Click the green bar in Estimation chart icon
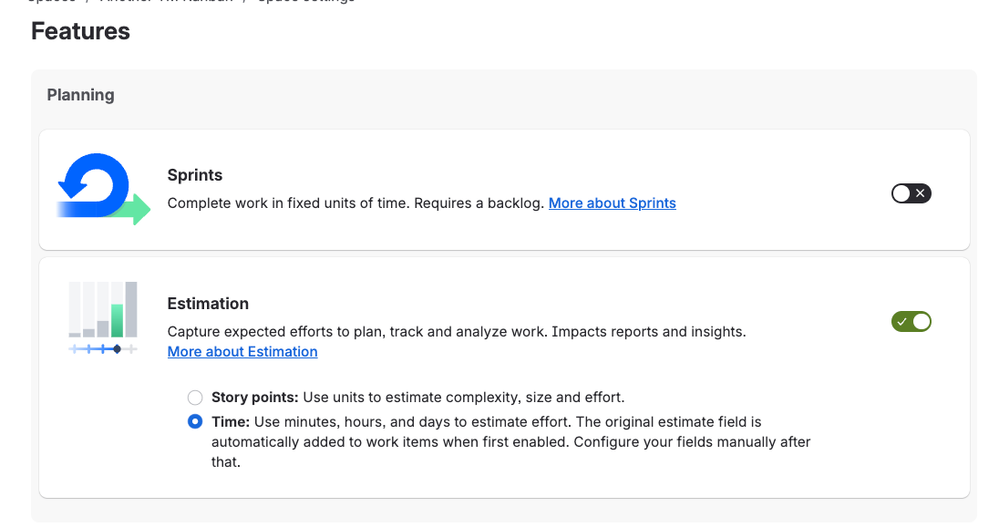 (117, 321)
